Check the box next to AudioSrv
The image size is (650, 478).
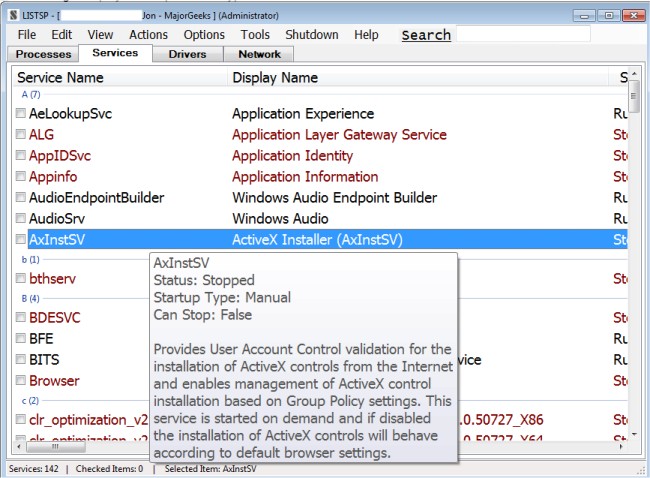21,218
